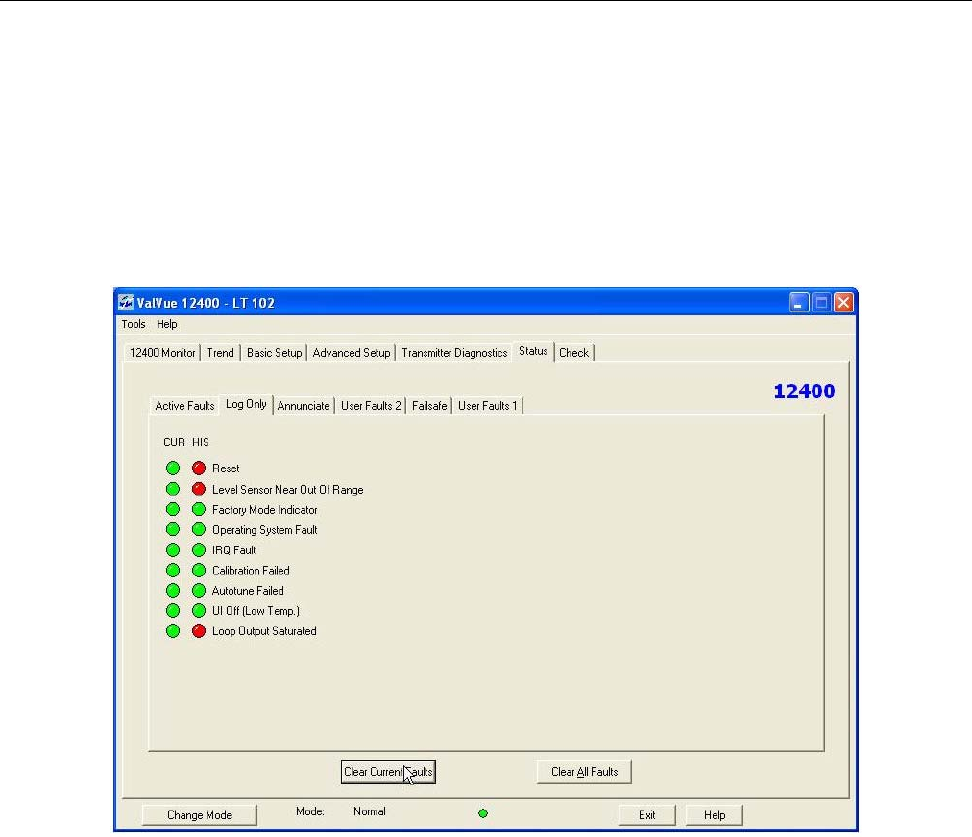Image resolution: width=972 pixels, height=837 pixels.
Task: Click the CUR column header
Action: pos(174,442)
